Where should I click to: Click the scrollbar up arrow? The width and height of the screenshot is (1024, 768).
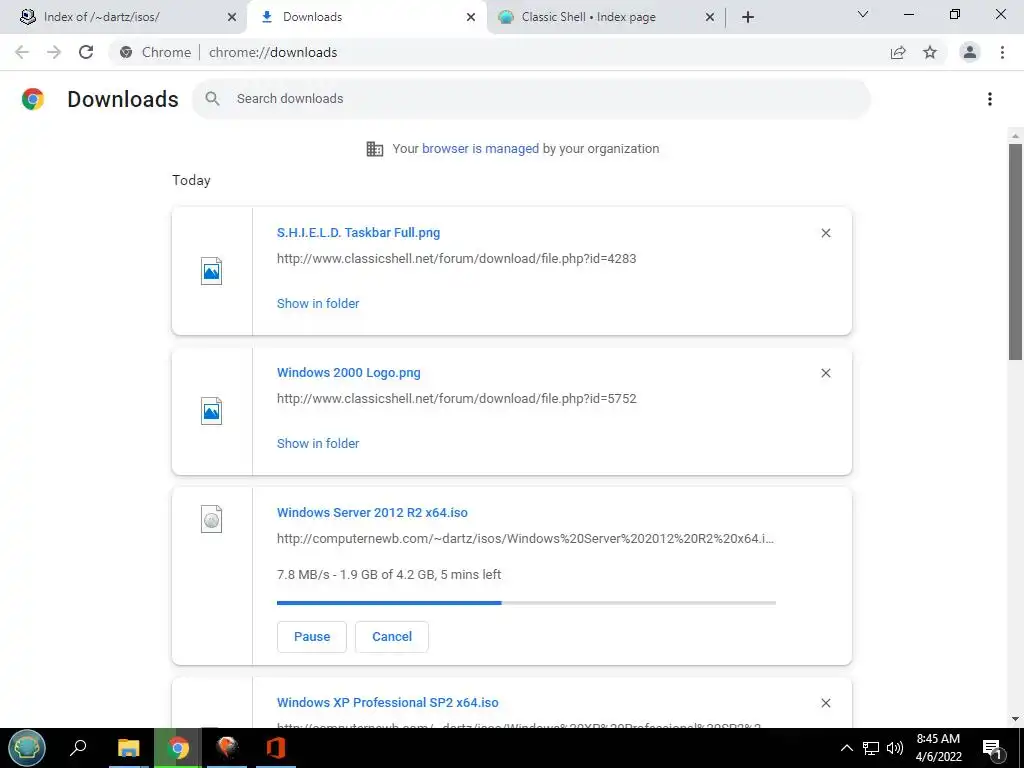1016,136
